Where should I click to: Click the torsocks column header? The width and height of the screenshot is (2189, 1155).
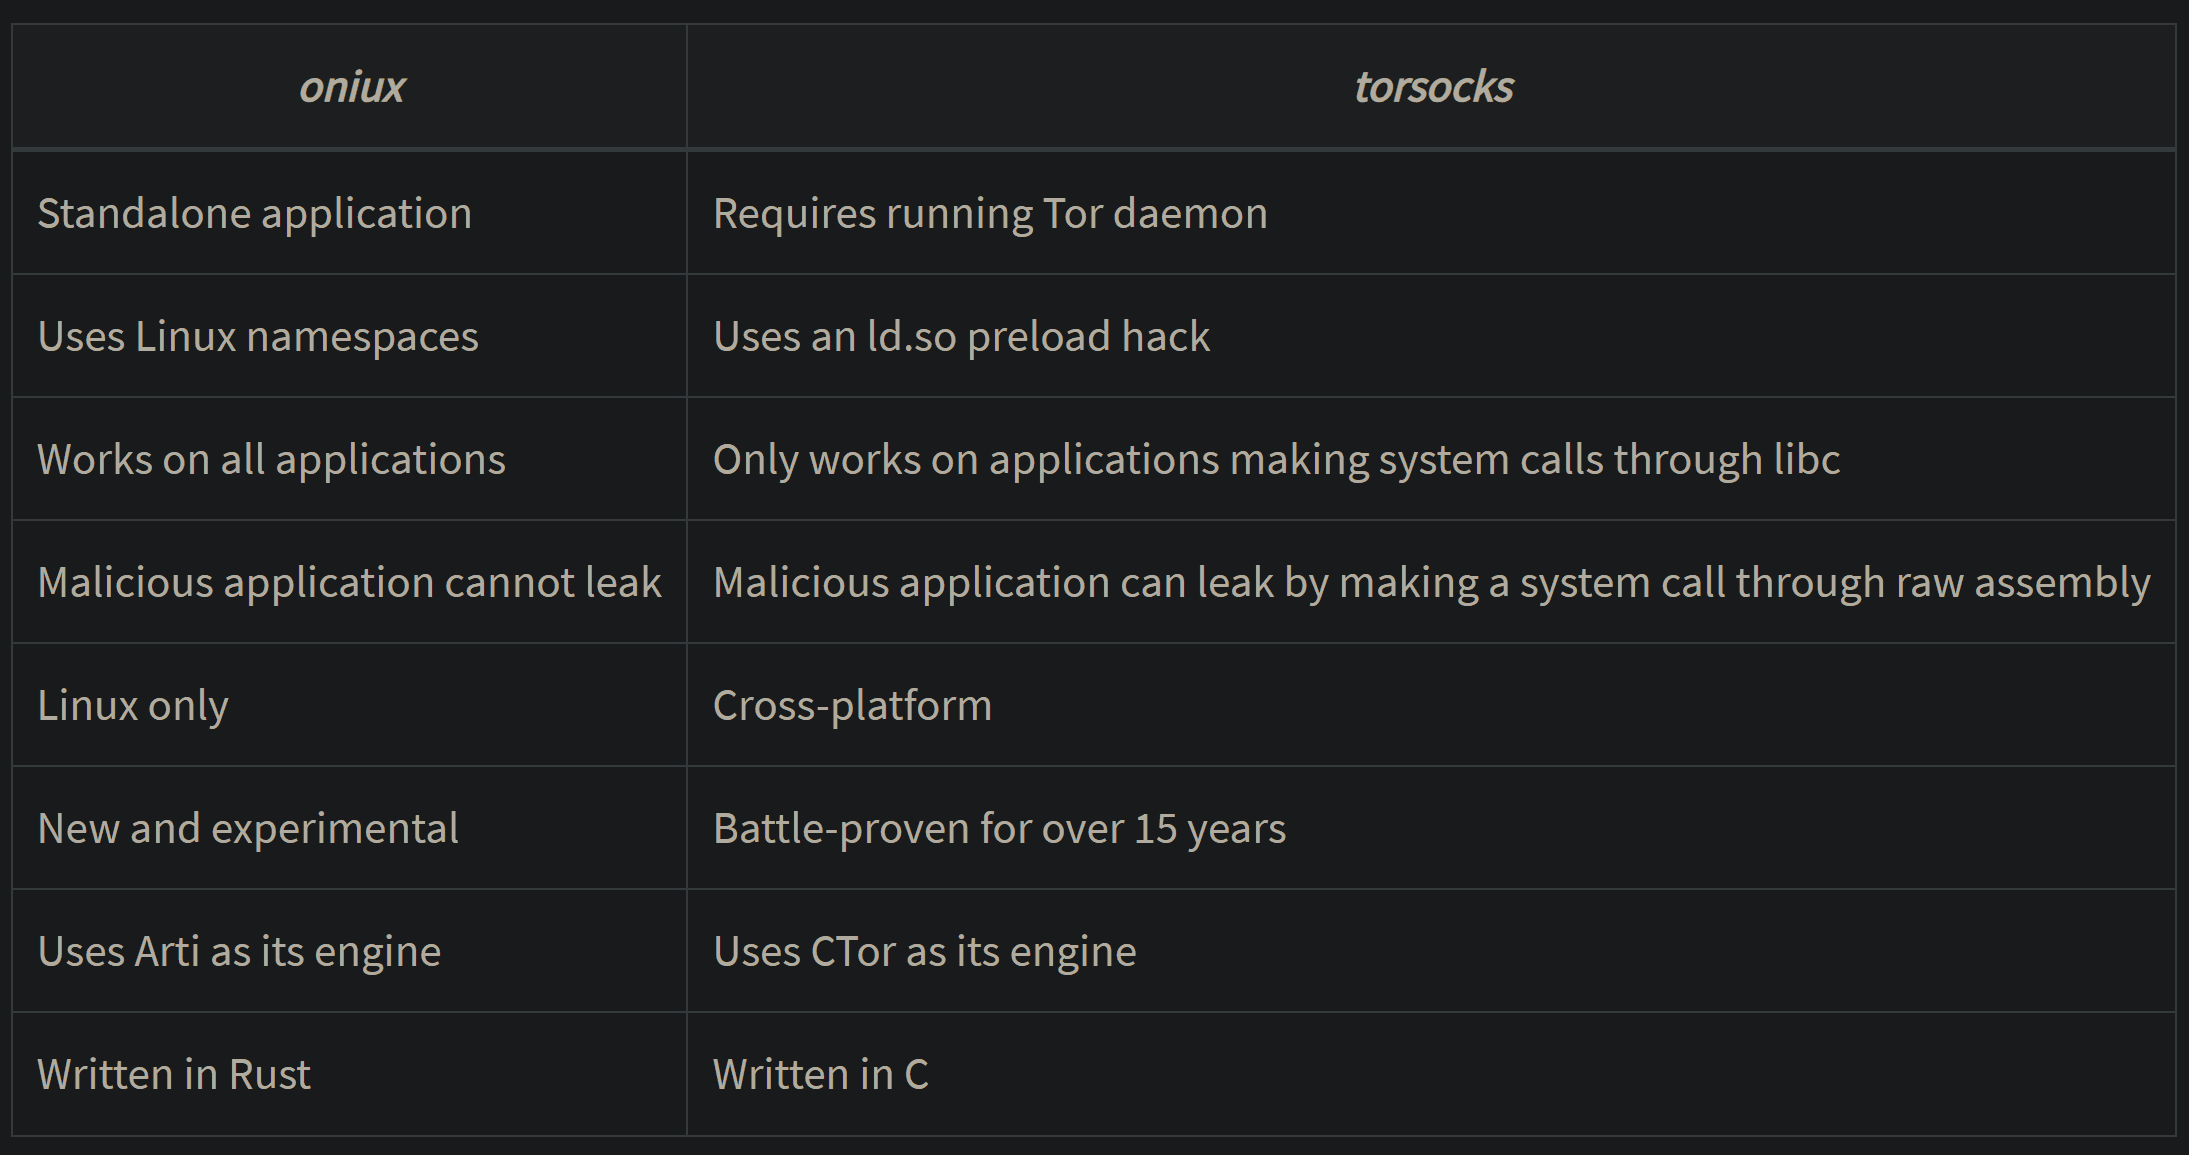[x=1433, y=87]
